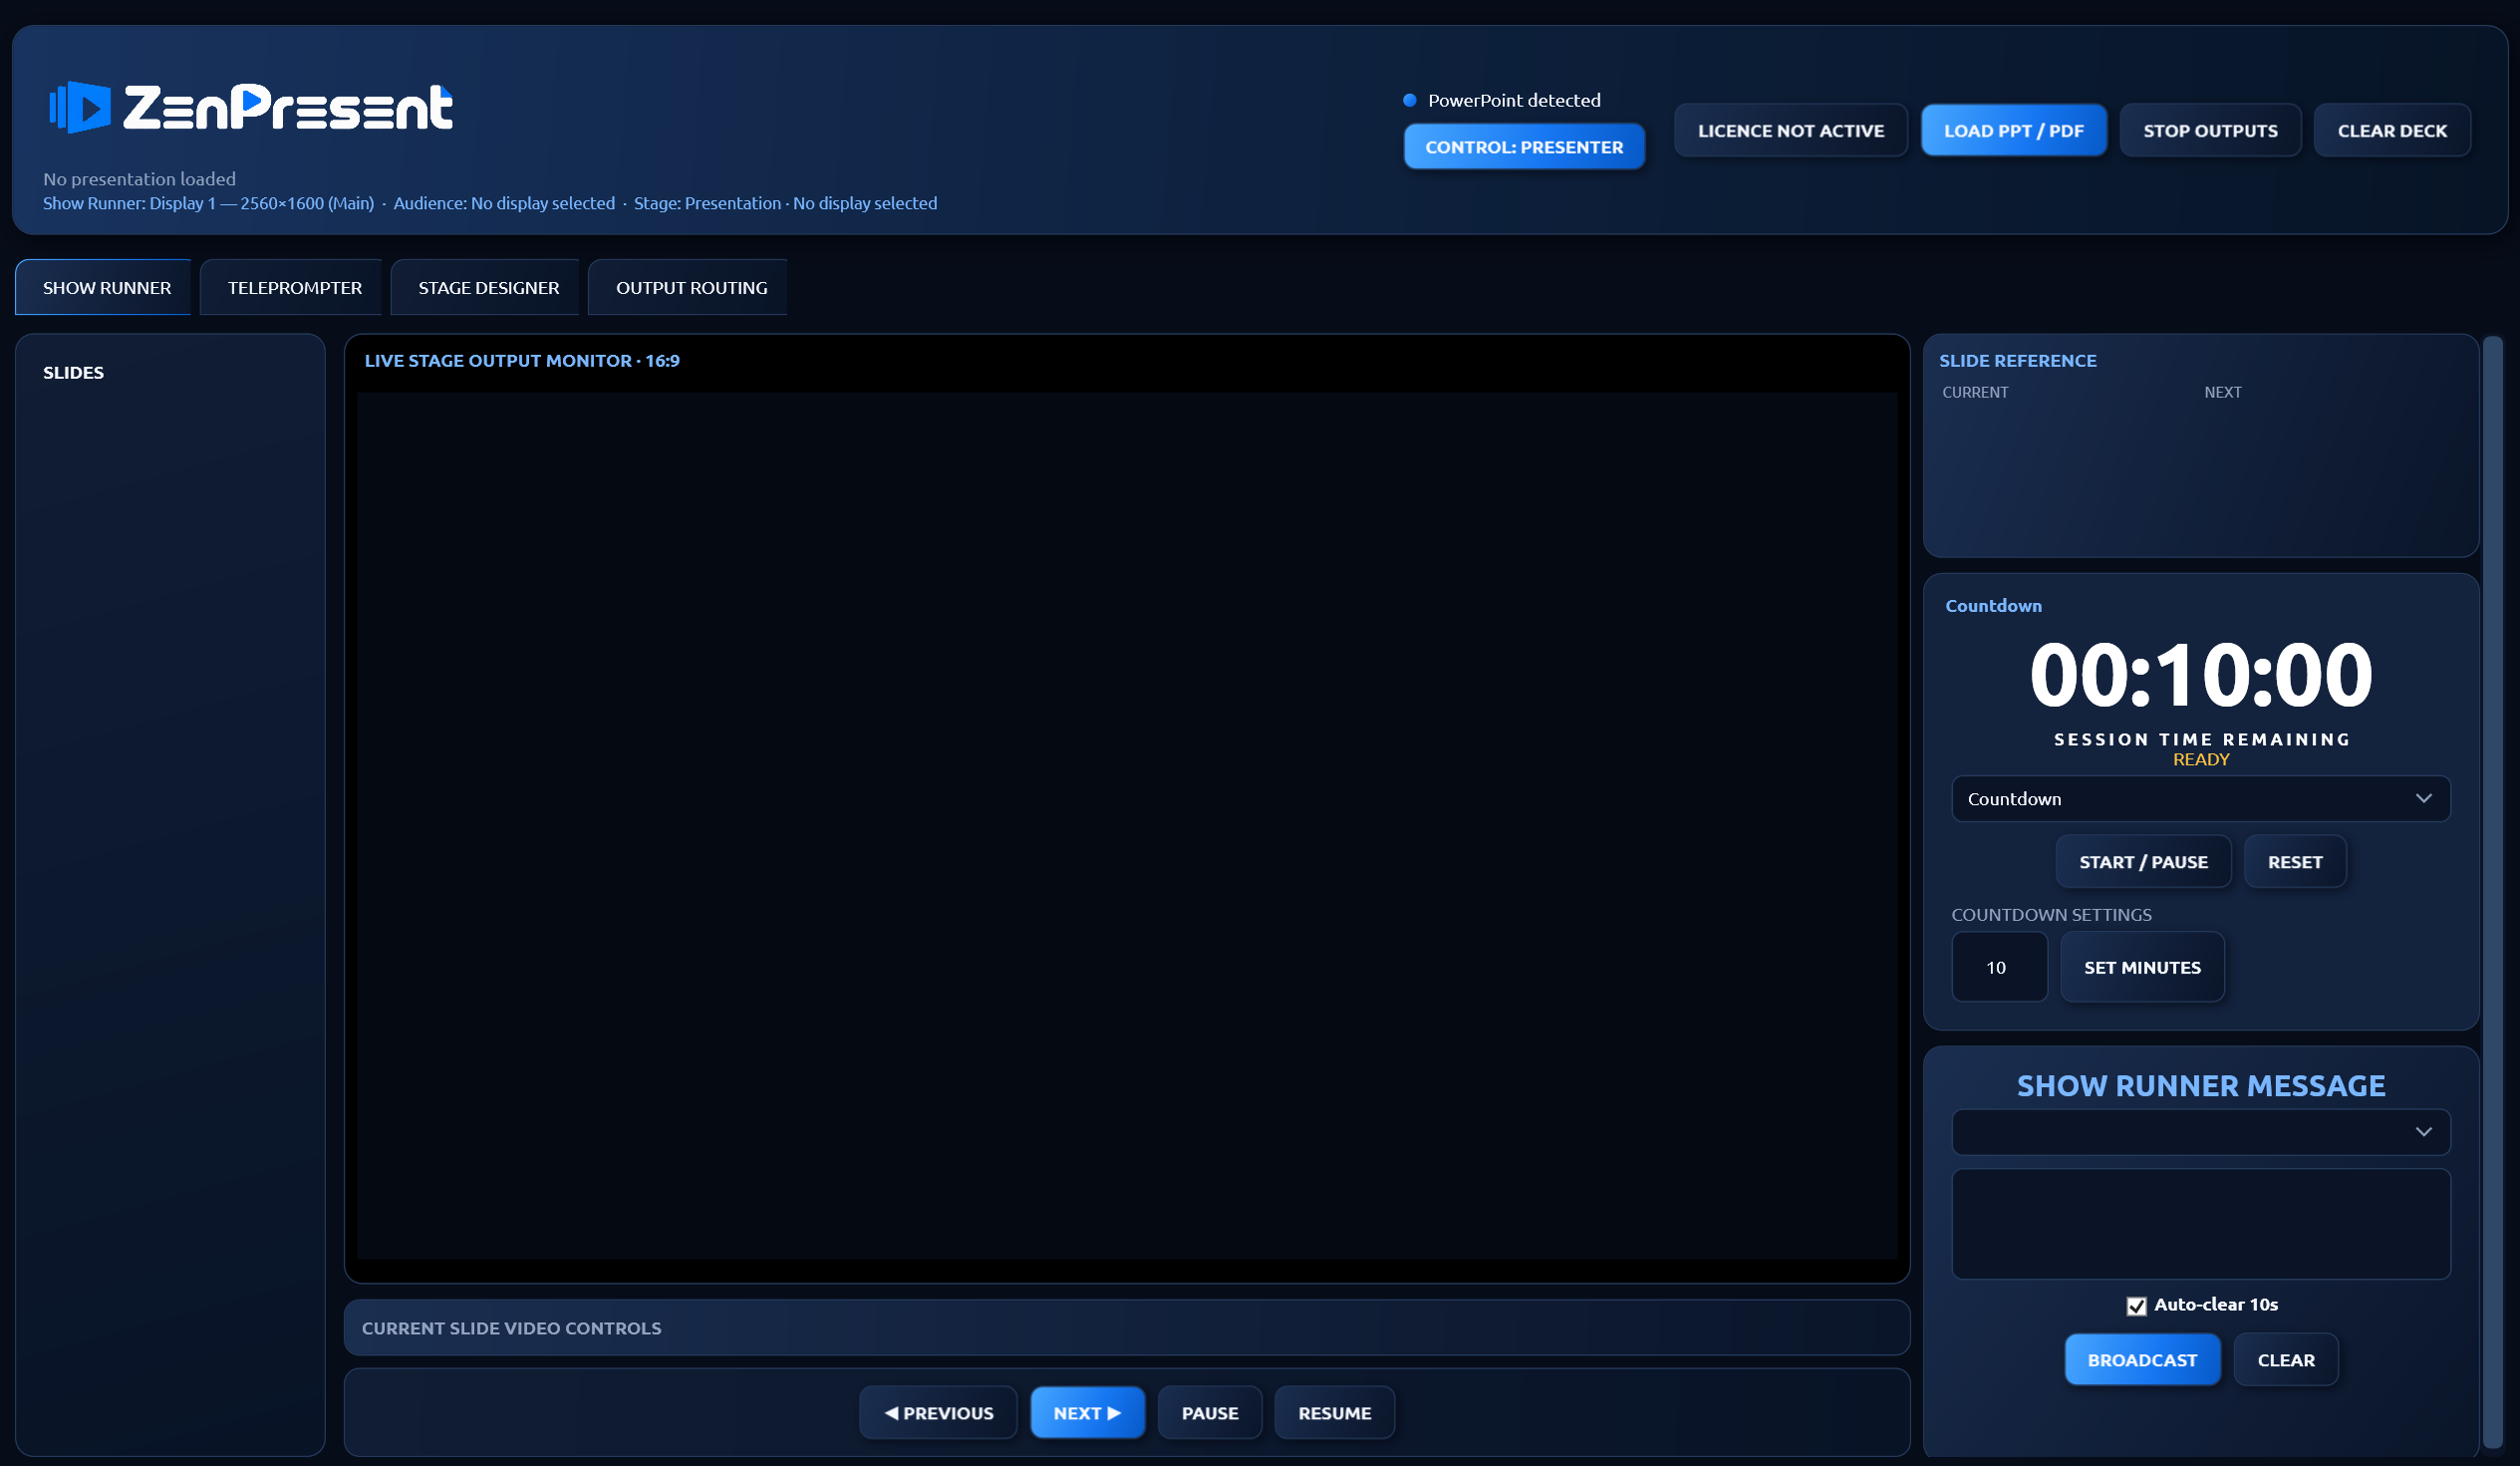Open the Countdown mode dropdown
Viewport: 2520px width, 1466px height.
click(2200, 799)
